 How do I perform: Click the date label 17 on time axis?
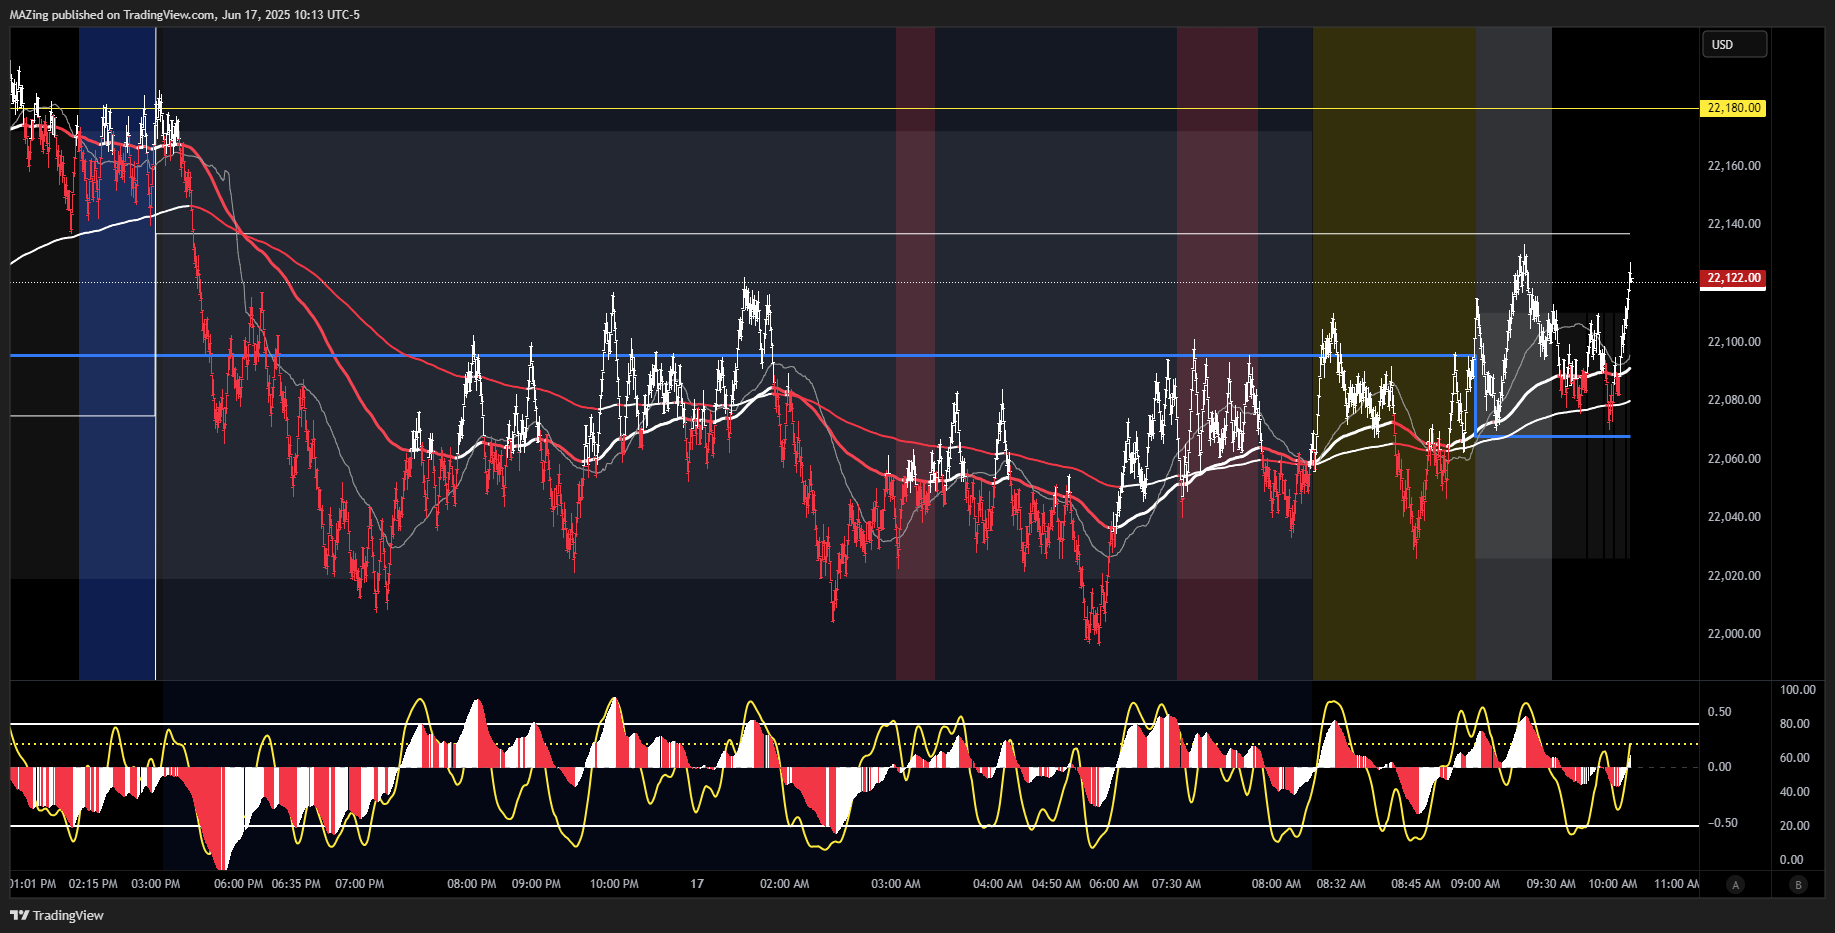697,884
